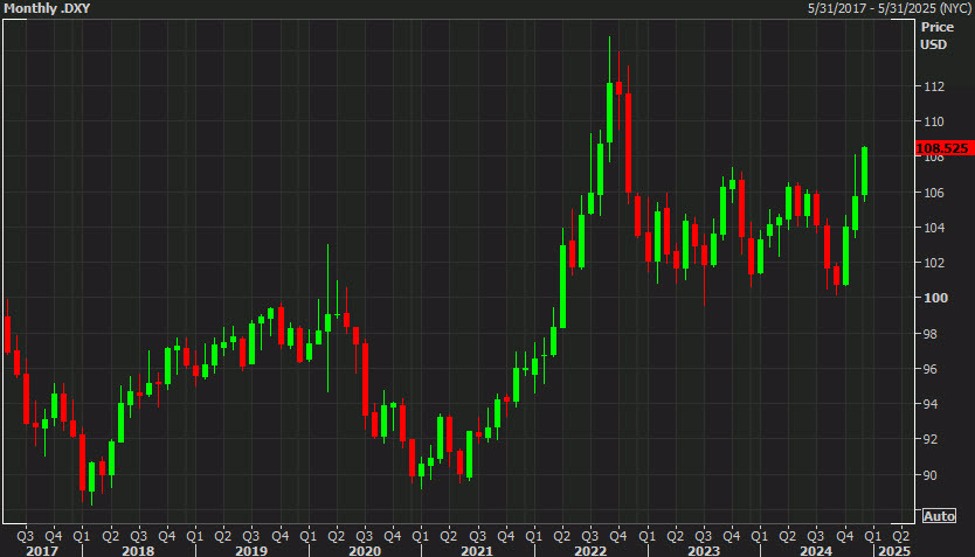975x557 pixels.
Task: Select the 2025 year label on time axis
Action: (x=893, y=549)
